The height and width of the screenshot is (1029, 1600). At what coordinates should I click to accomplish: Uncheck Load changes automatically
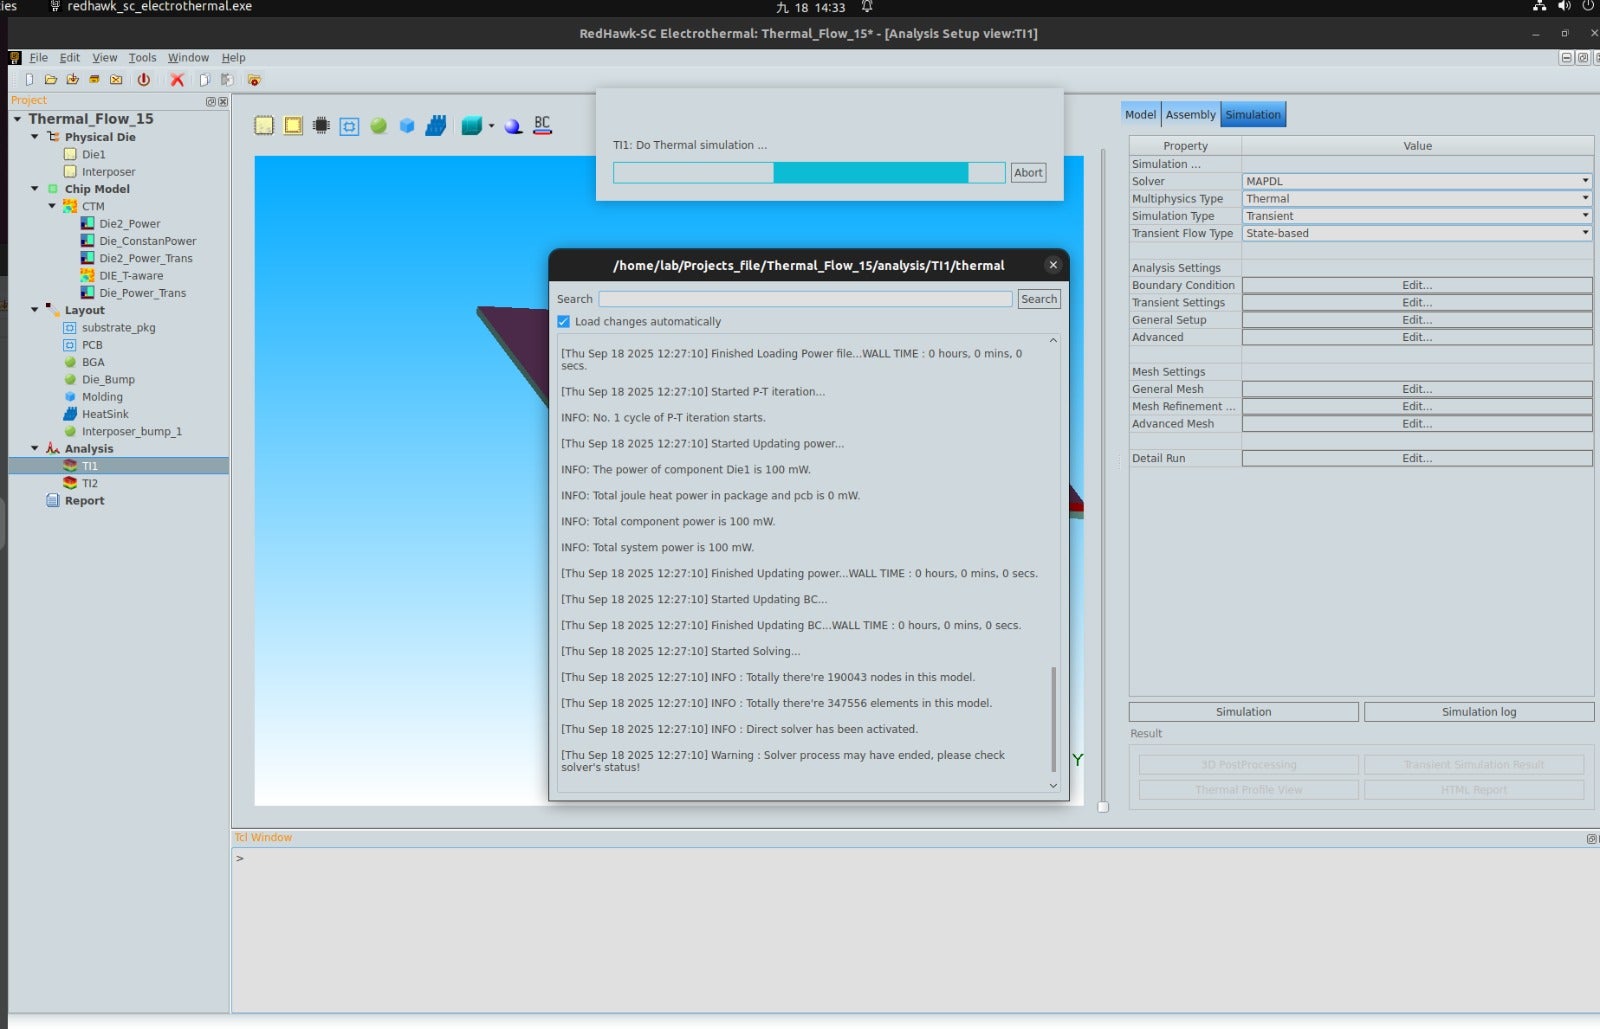(x=564, y=322)
